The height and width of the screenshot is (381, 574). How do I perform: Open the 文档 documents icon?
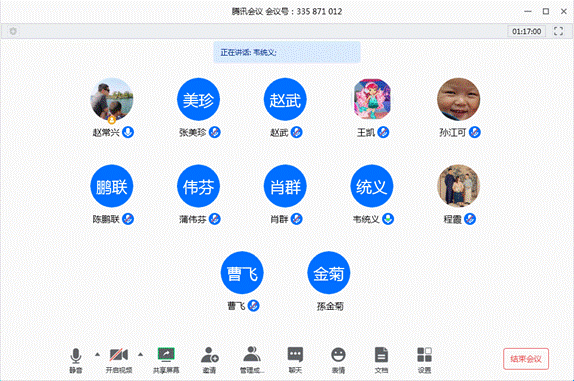pyautogui.click(x=381, y=355)
